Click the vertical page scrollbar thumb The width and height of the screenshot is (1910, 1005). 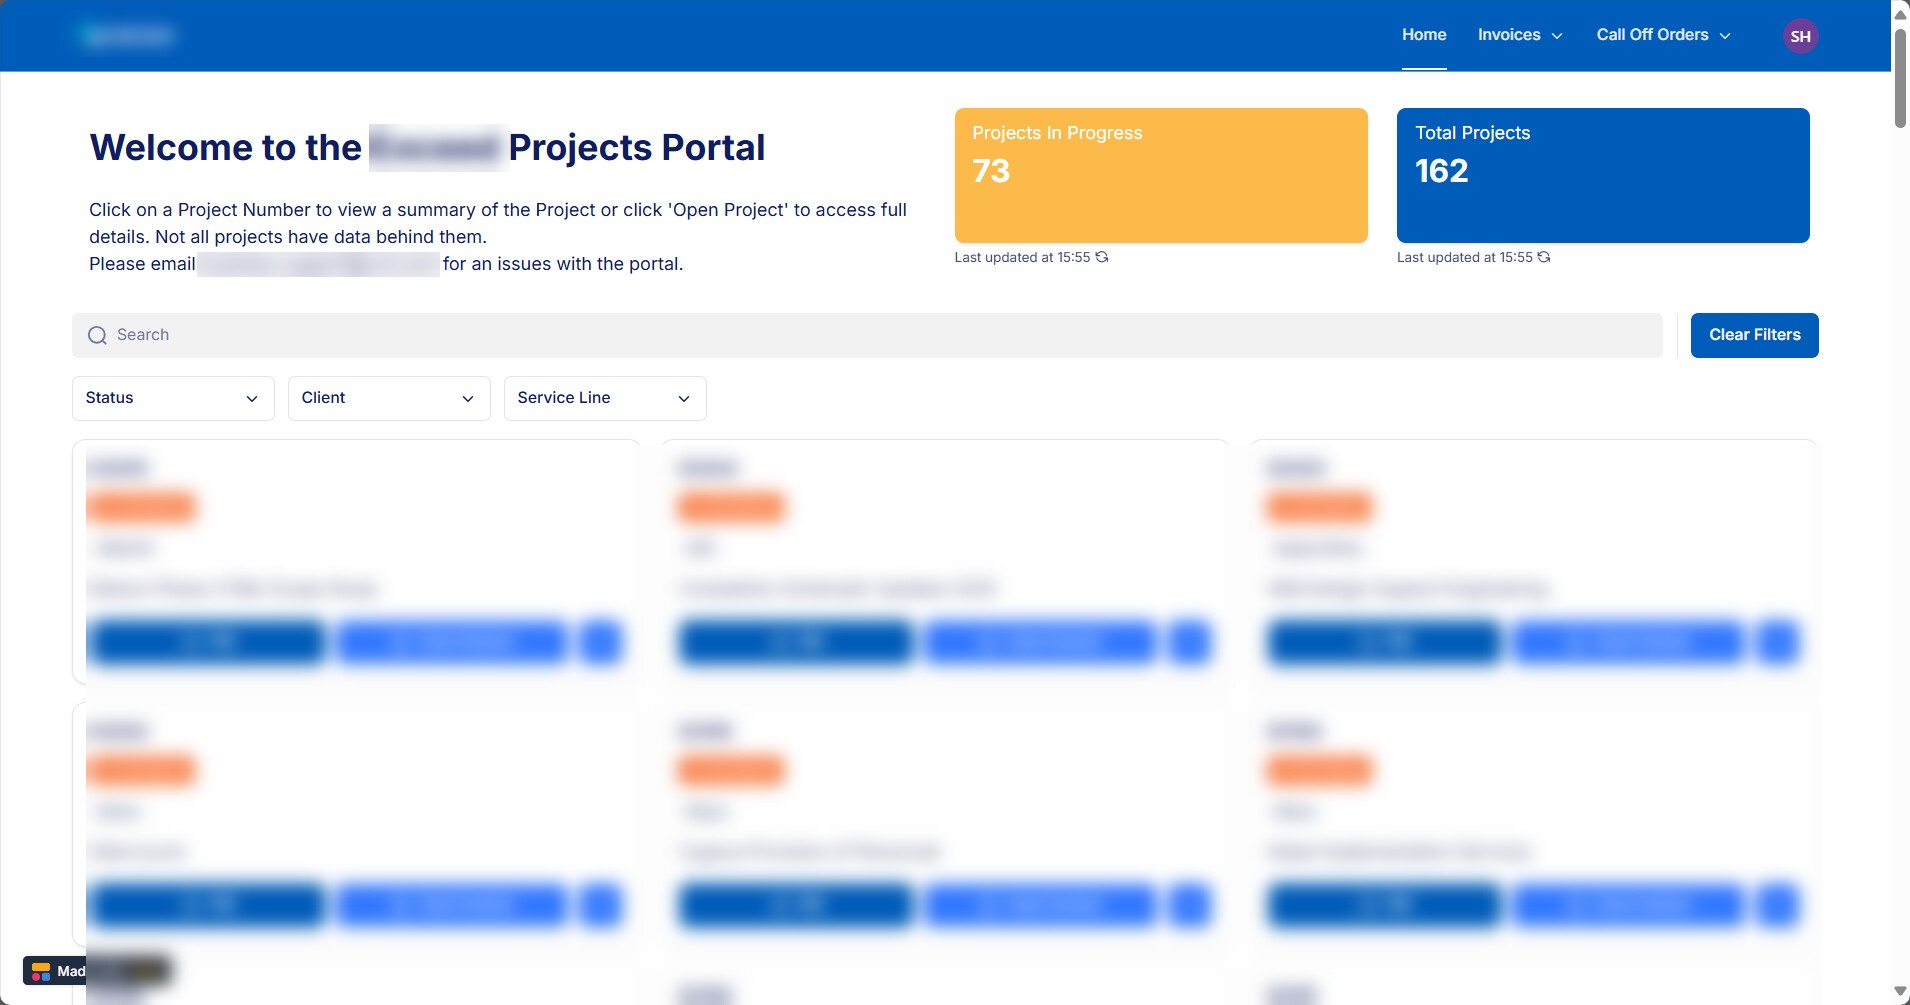pyautogui.click(x=1900, y=78)
